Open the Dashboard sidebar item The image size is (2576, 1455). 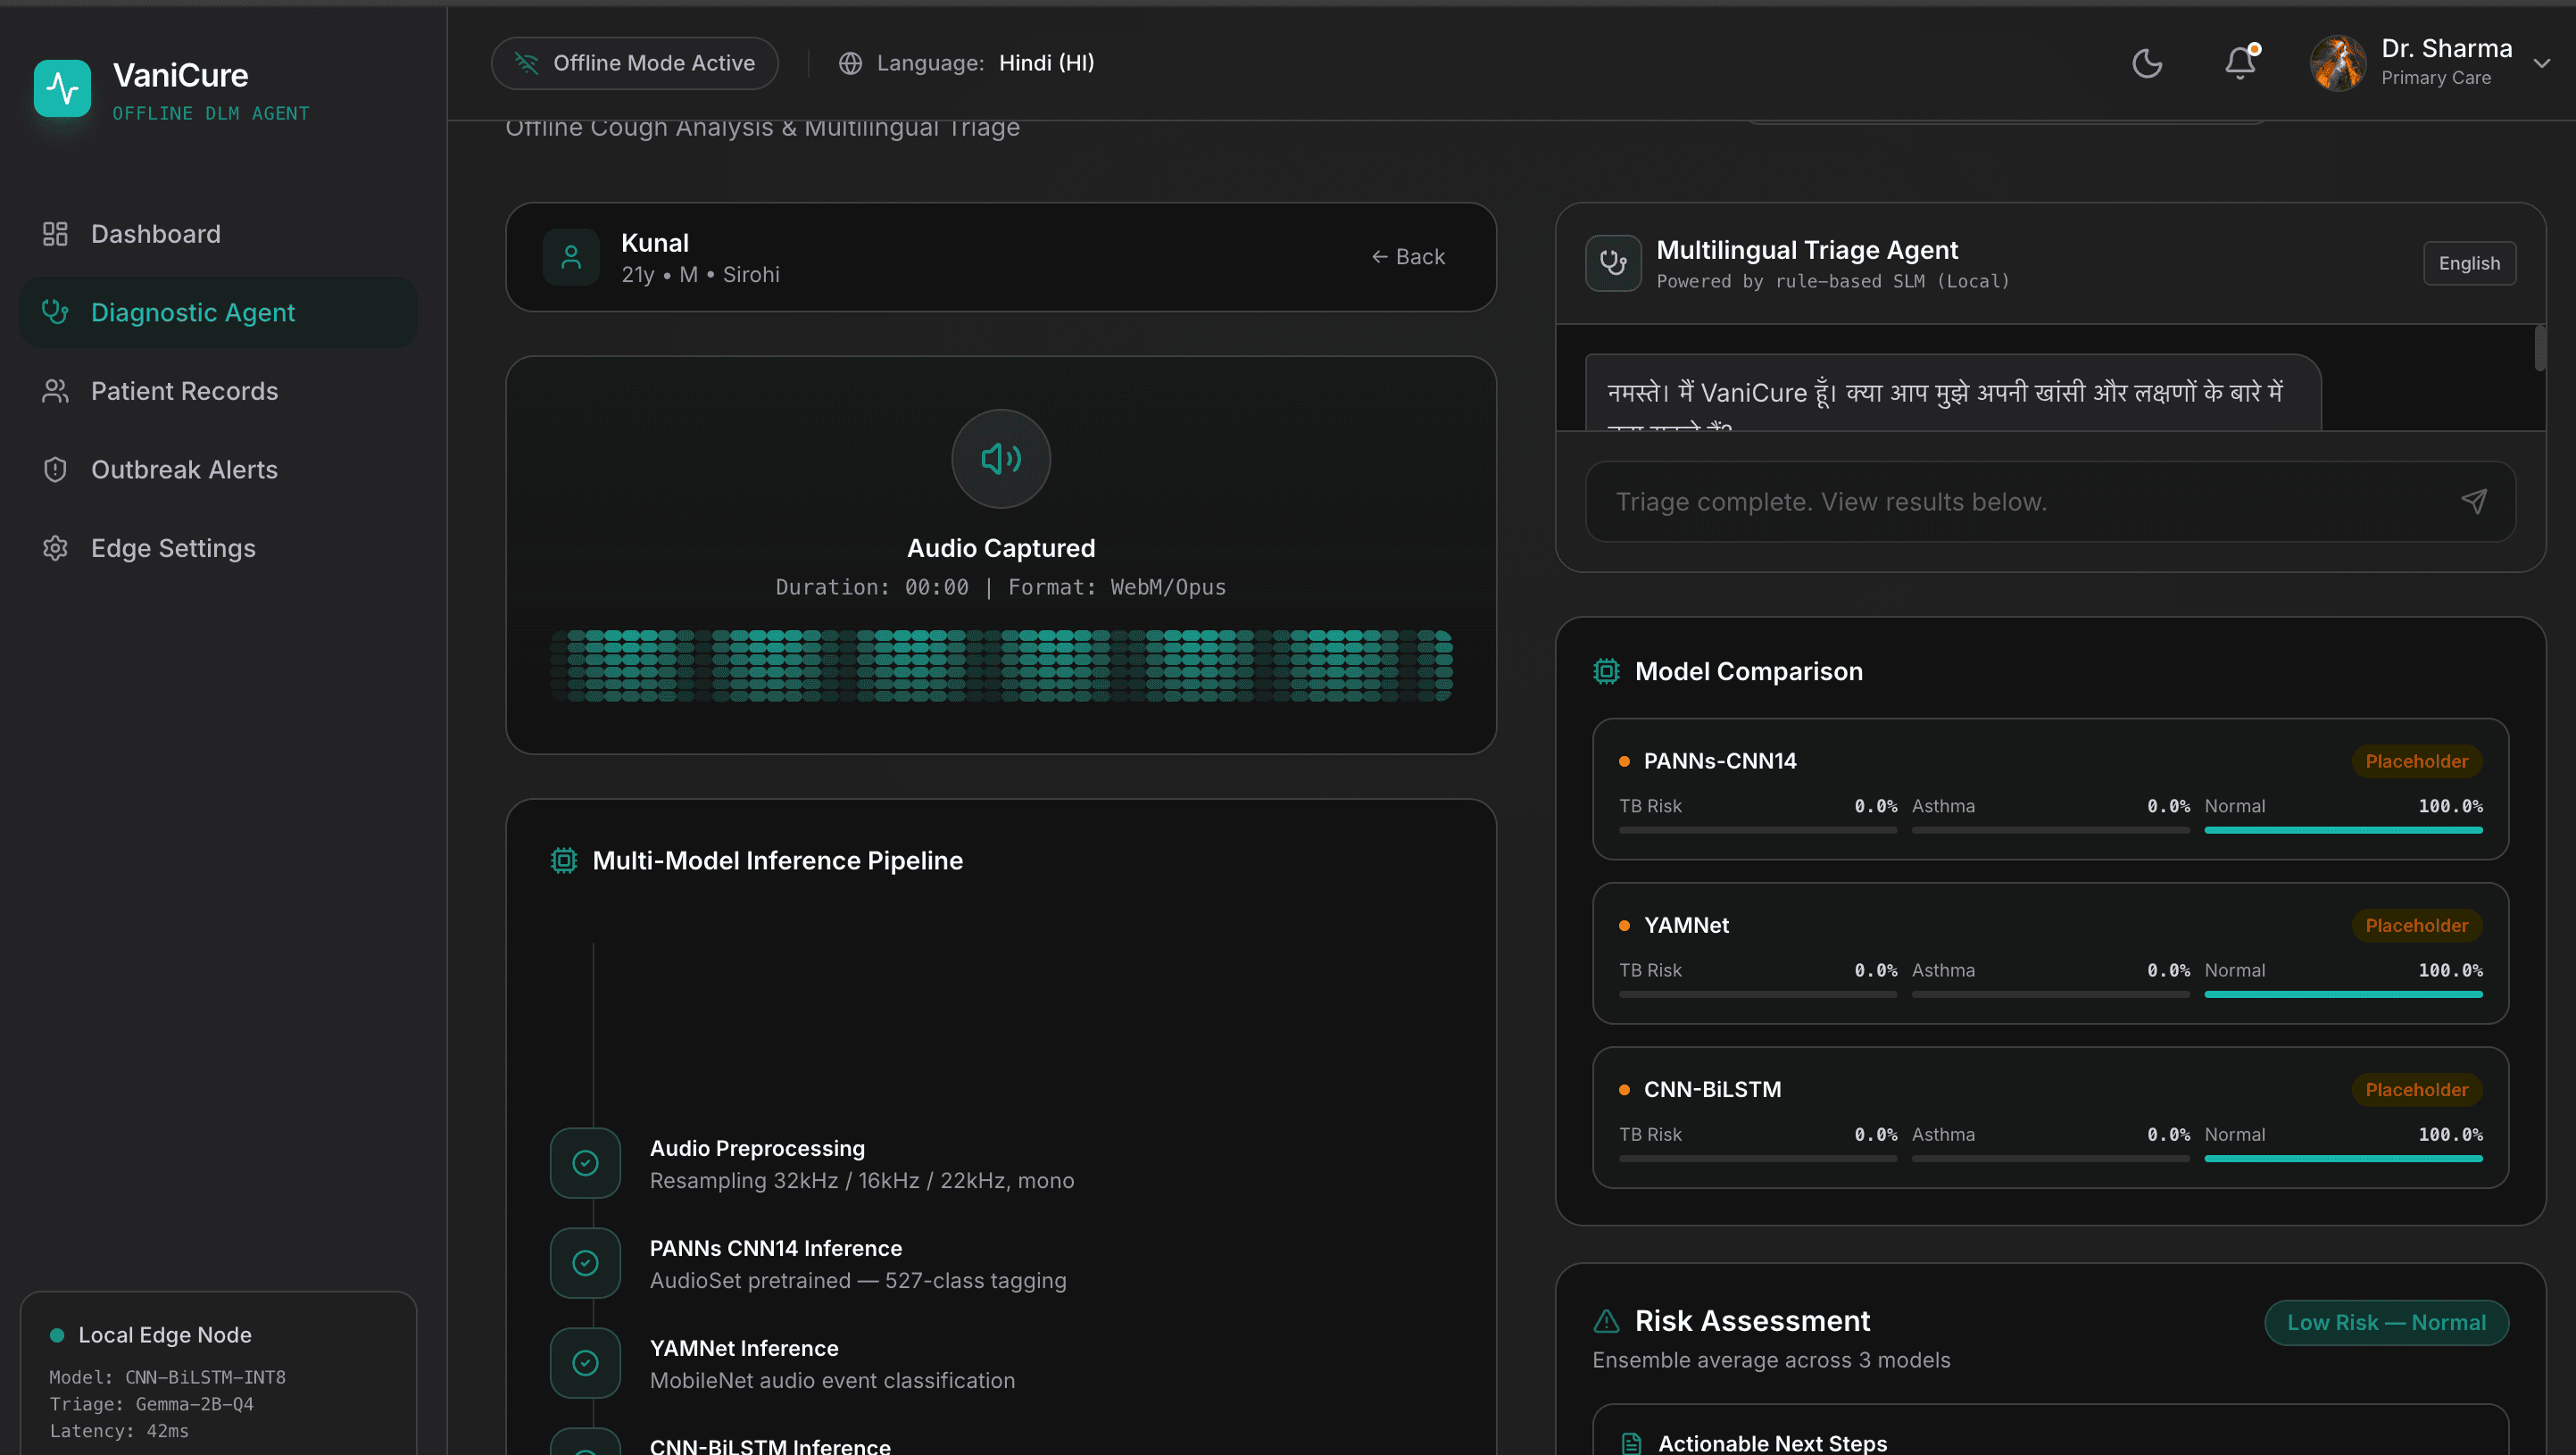[218, 234]
